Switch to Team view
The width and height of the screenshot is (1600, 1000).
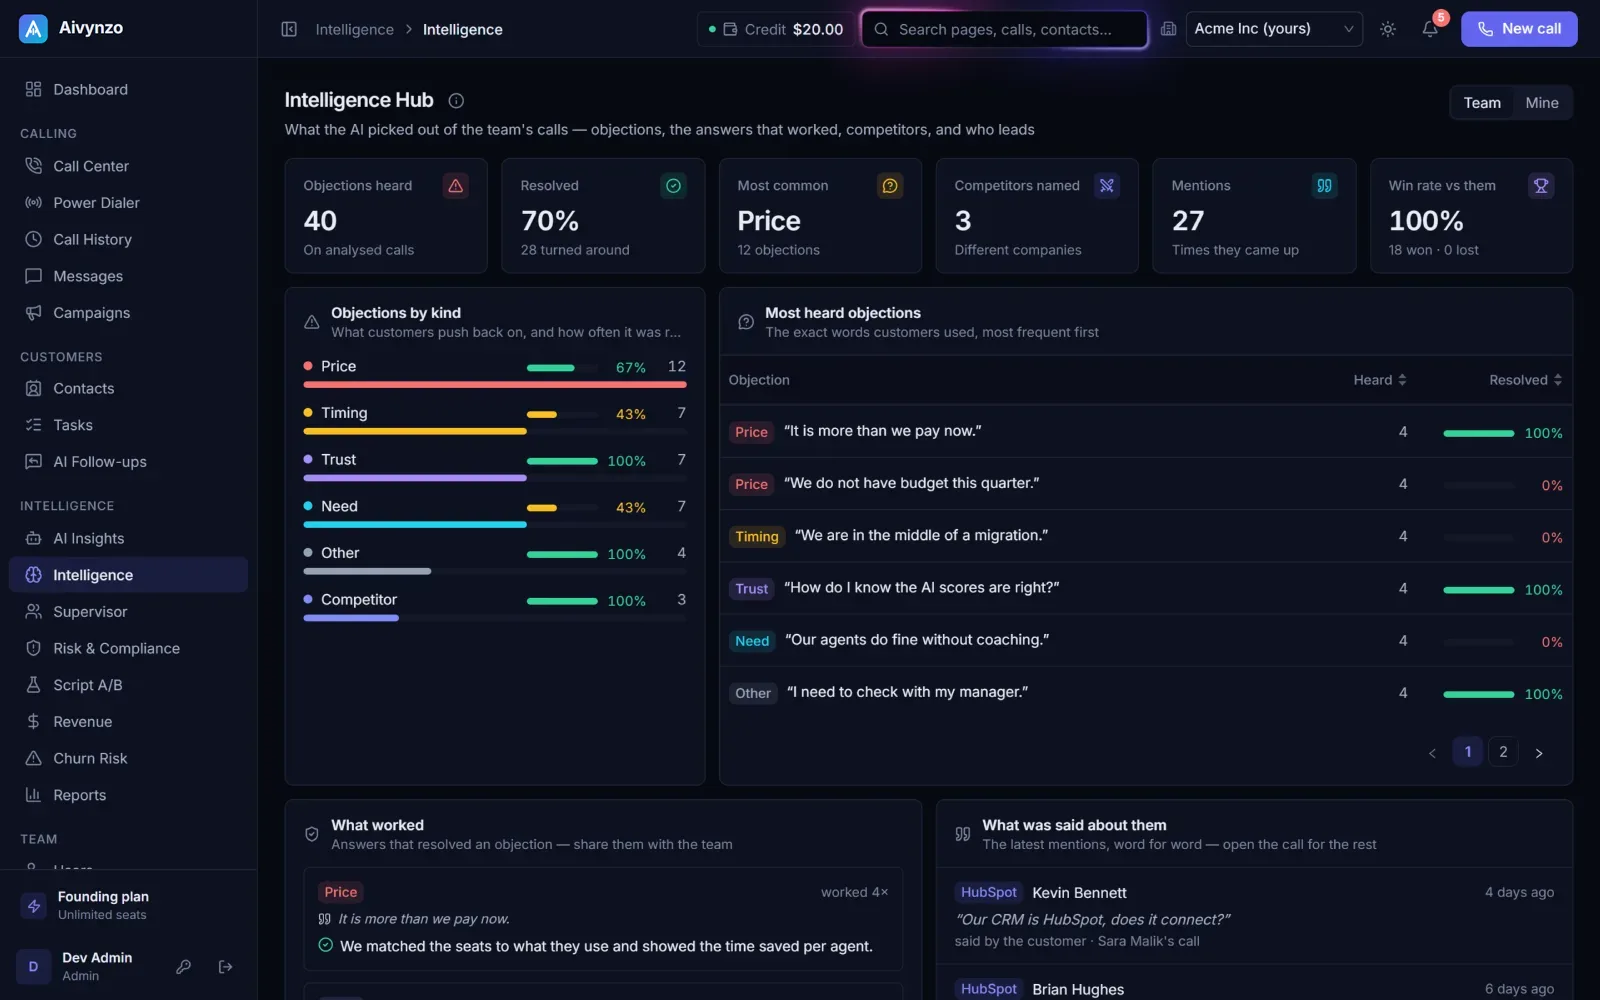tap(1482, 103)
